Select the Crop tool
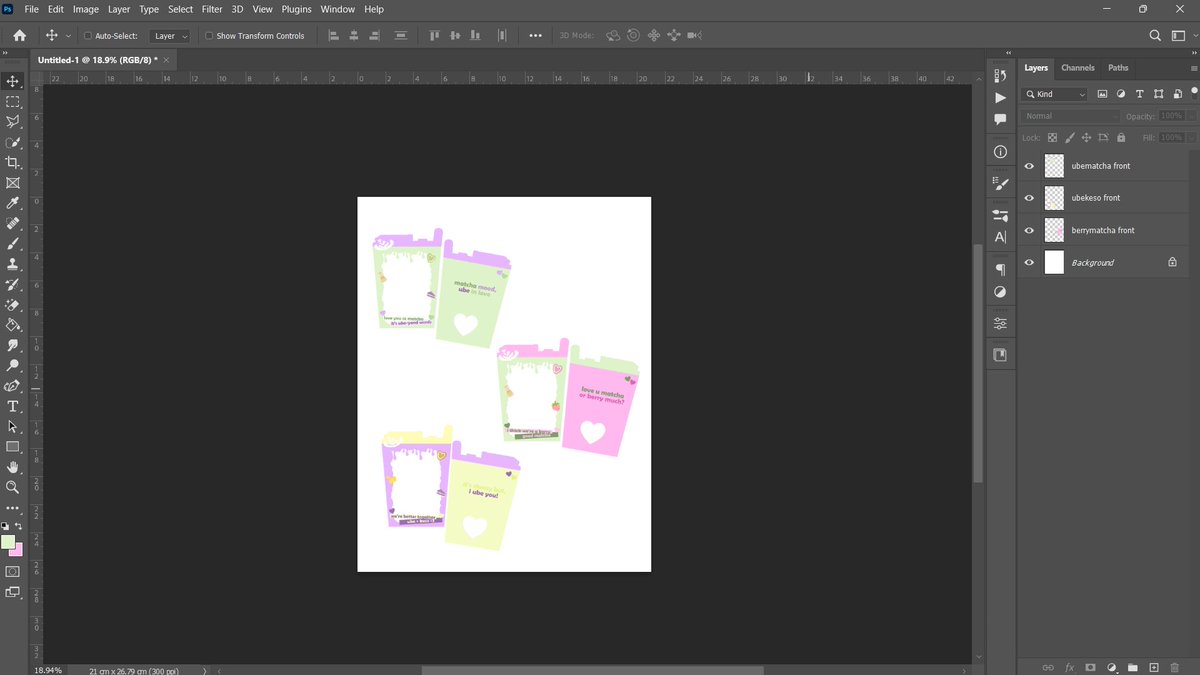 point(13,163)
